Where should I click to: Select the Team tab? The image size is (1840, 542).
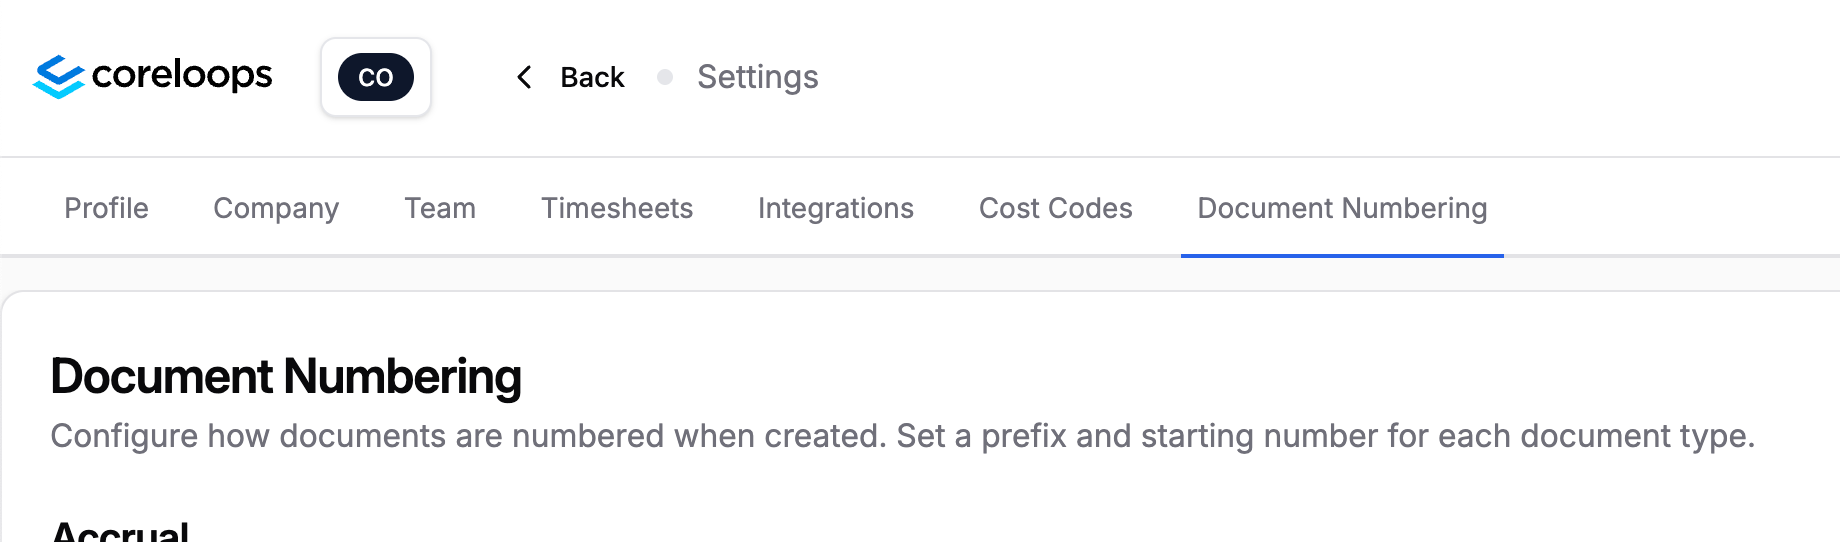tap(440, 208)
